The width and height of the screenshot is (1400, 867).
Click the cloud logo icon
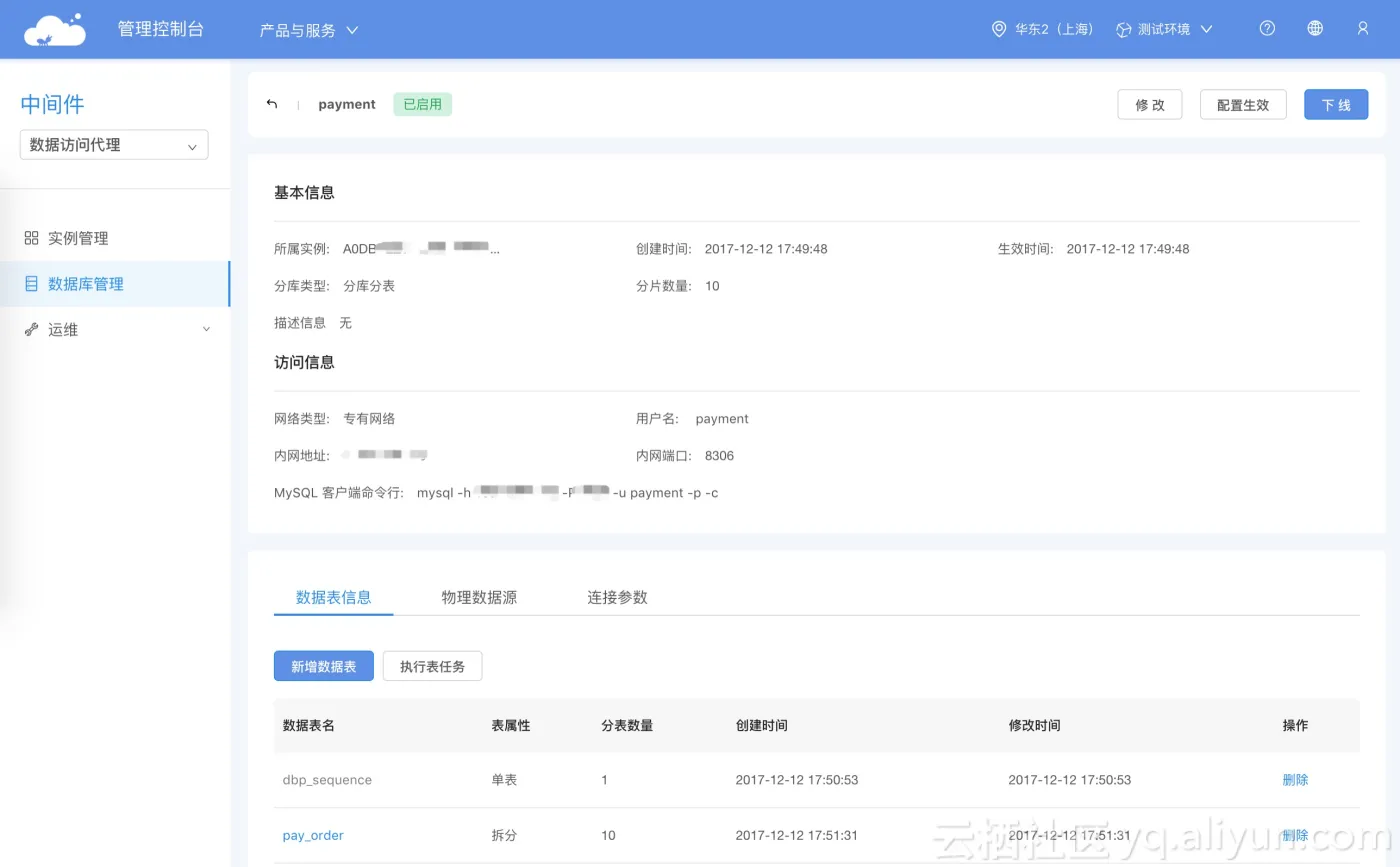coord(55,29)
